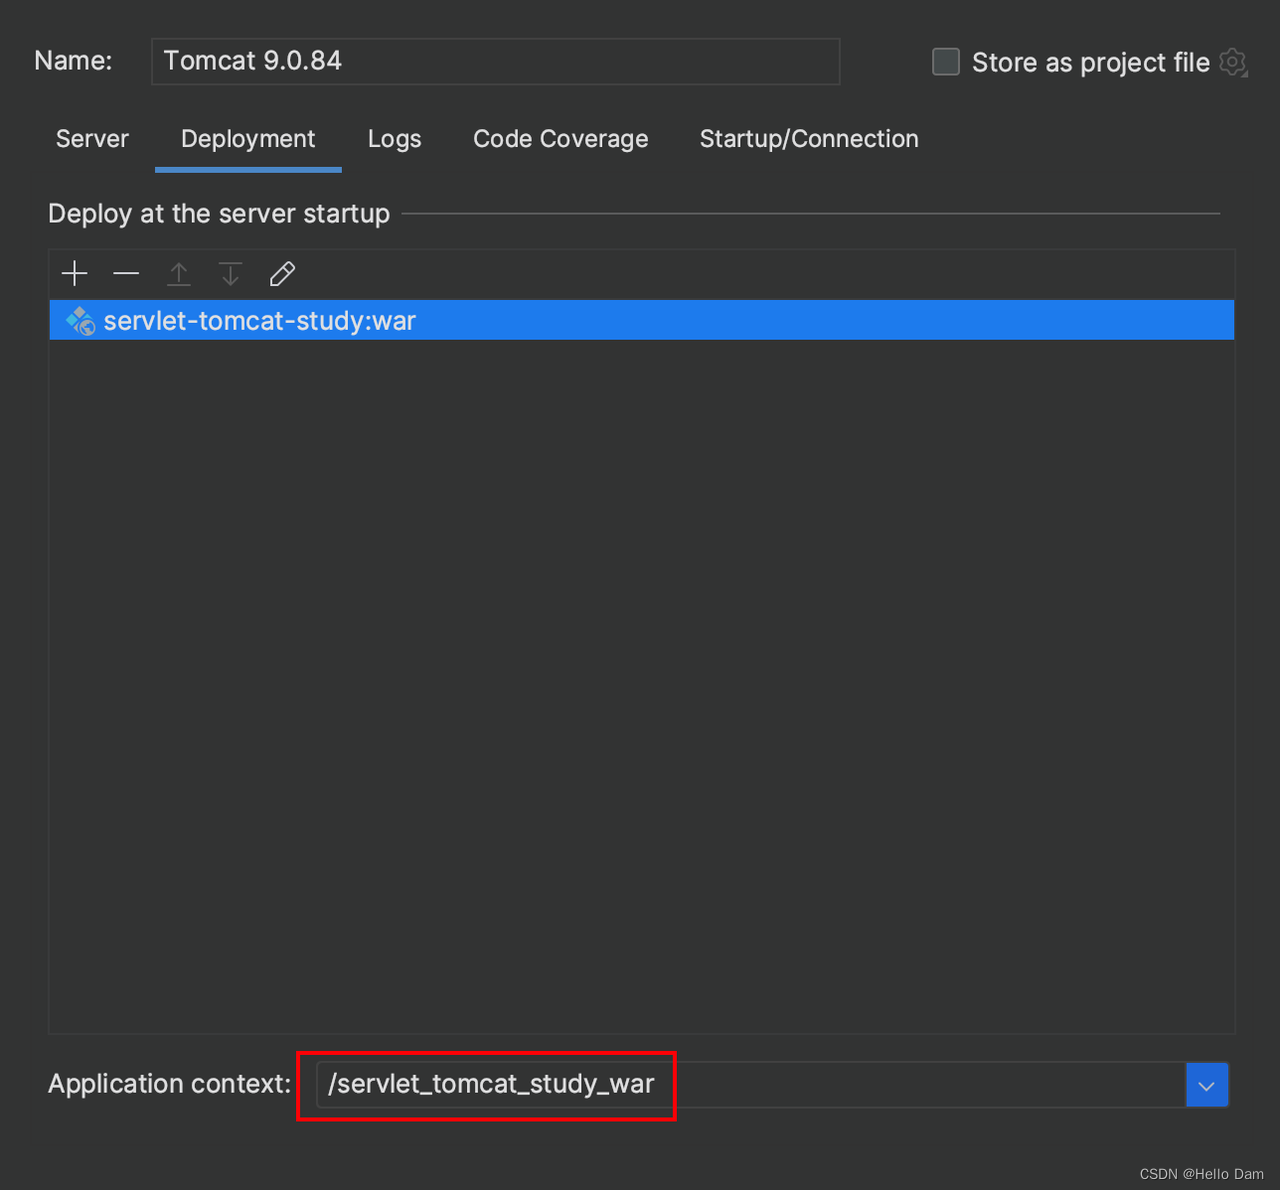Click the Deployment tab
The height and width of the screenshot is (1190, 1280).
248,139
